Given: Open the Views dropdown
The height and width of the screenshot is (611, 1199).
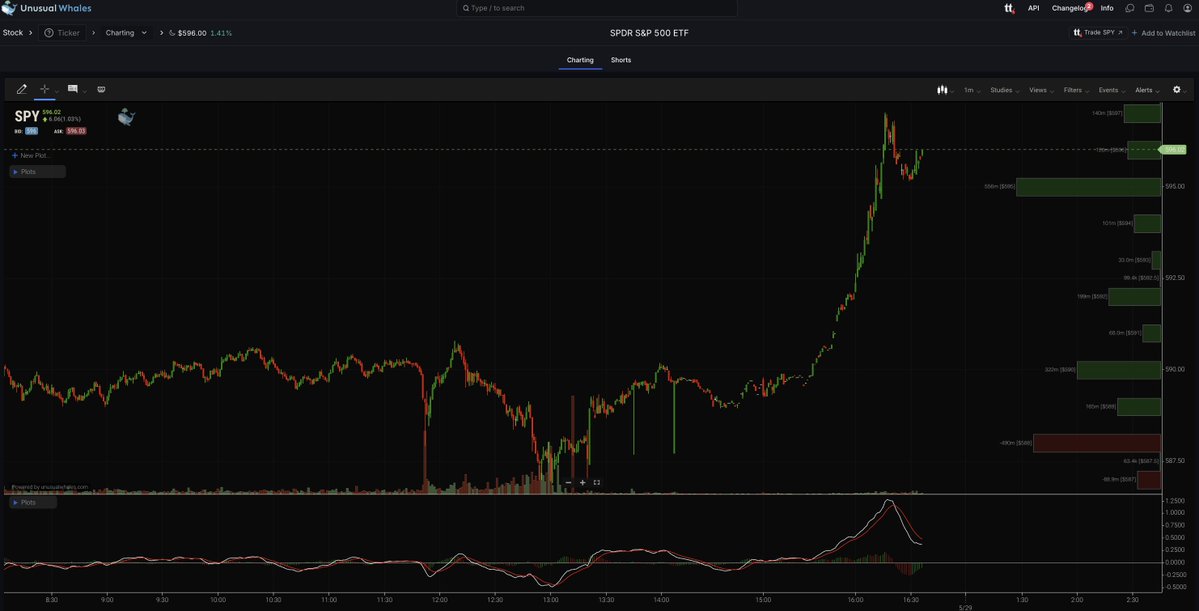Looking at the screenshot, I should 1041,90.
